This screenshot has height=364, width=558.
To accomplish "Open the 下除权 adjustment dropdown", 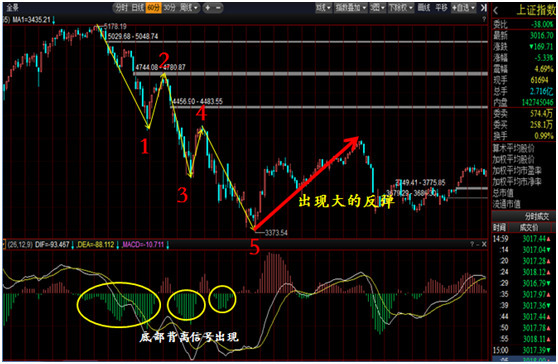I will [x=400, y=7].
